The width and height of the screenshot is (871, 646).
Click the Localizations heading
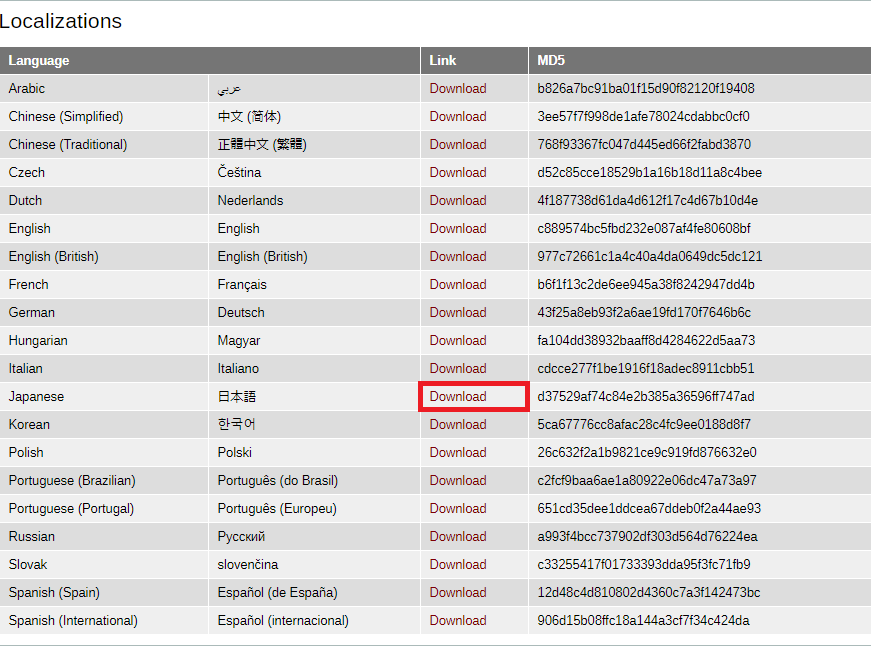[x=61, y=21]
